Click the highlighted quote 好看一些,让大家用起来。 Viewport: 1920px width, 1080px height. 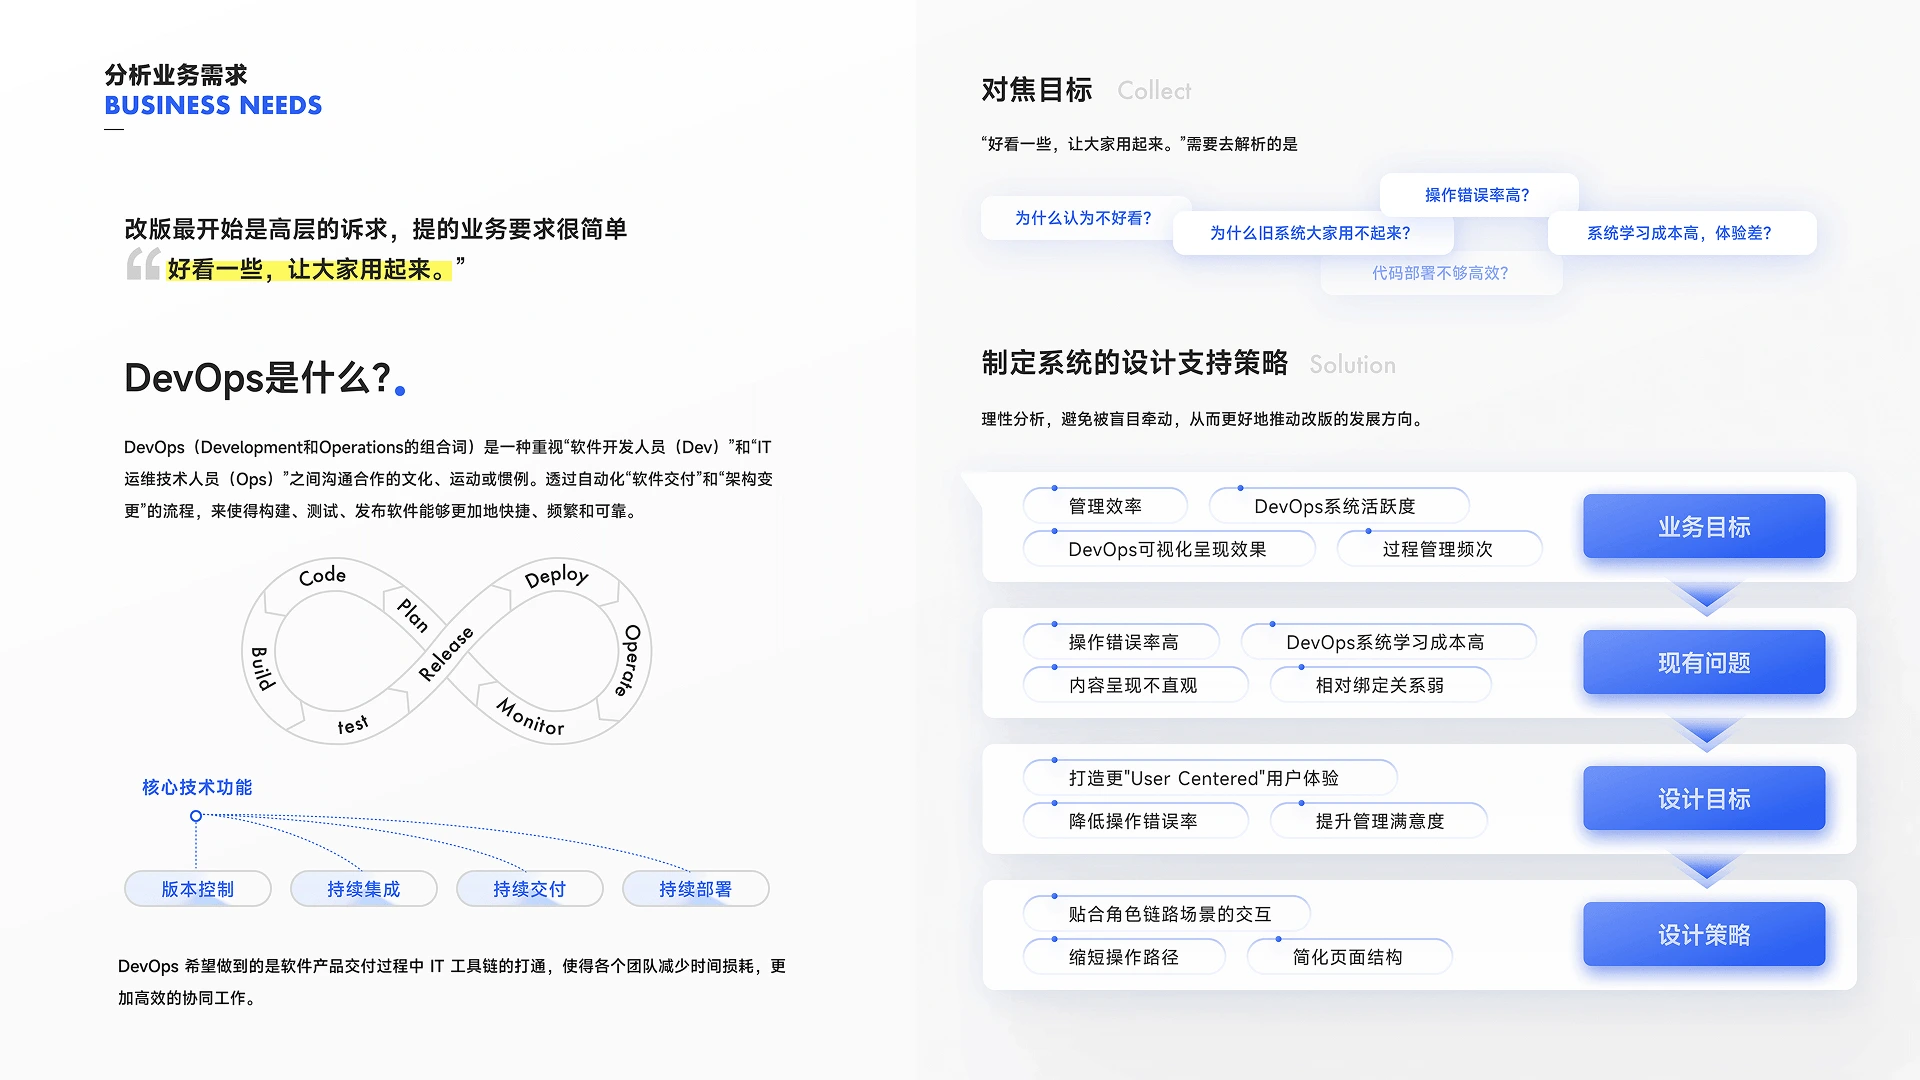(x=309, y=269)
